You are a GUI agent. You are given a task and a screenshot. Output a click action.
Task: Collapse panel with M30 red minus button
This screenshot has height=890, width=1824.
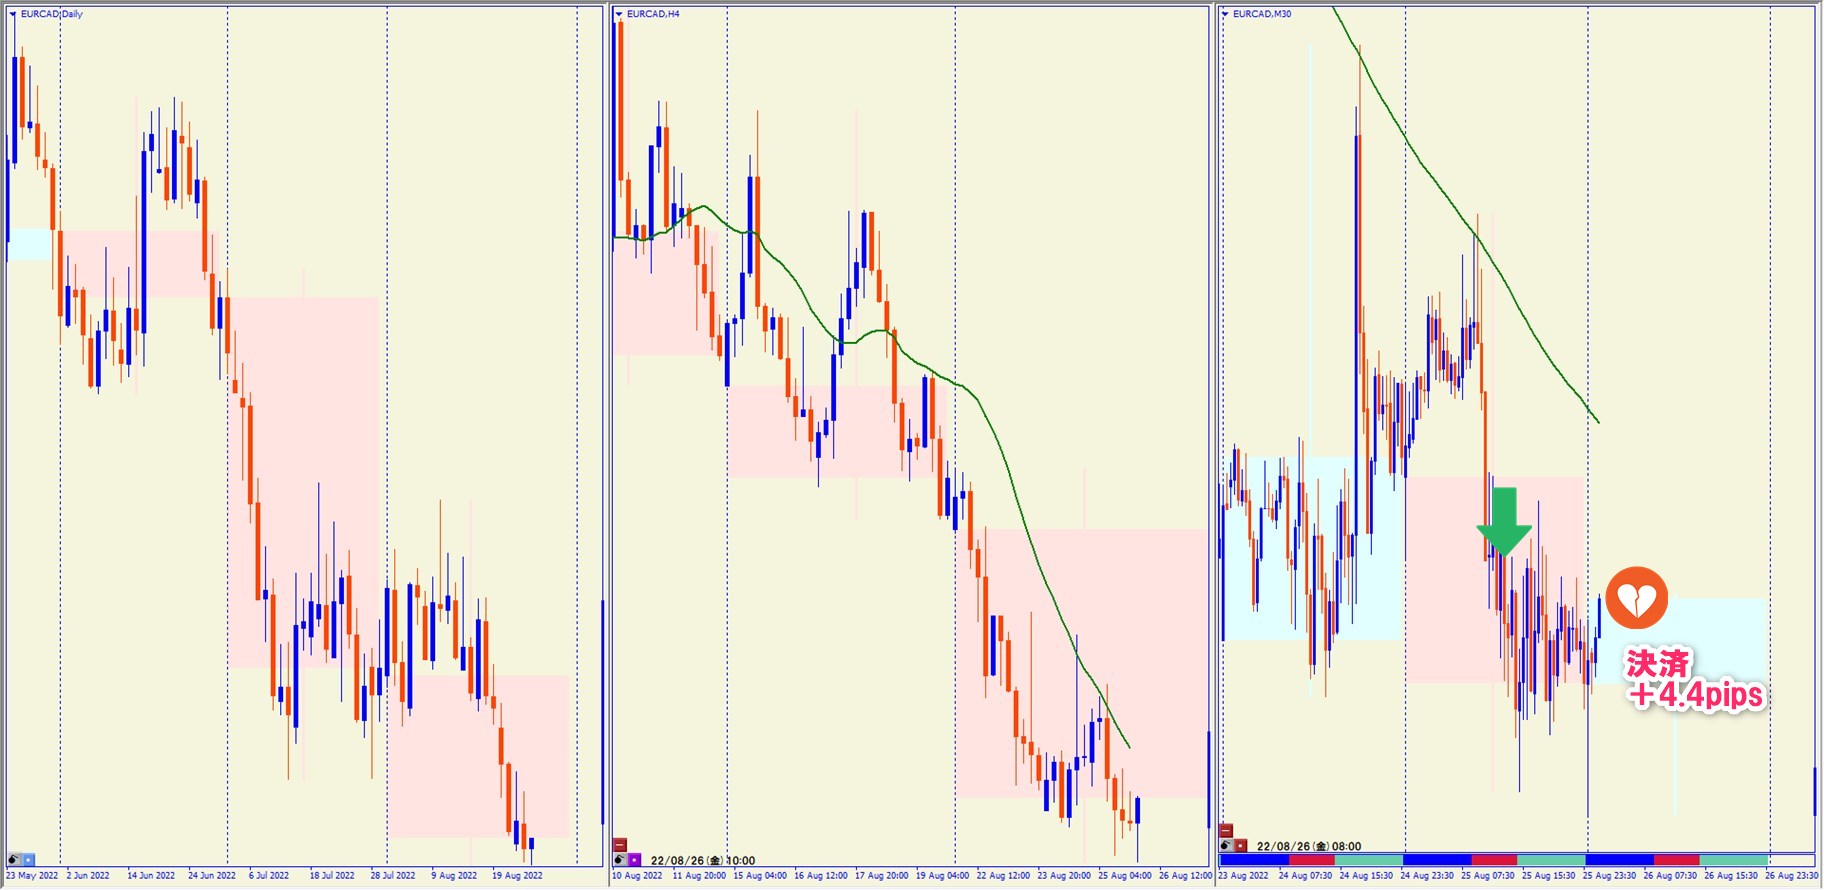click(x=1226, y=831)
